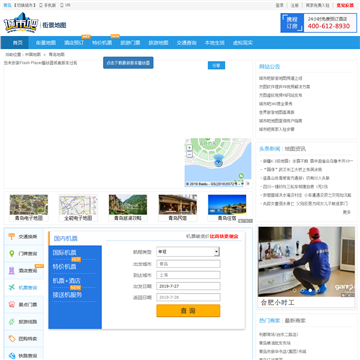Open the 本地生活 navigation menu item
This screenshot has height=360, width=360.
point(214,43)
